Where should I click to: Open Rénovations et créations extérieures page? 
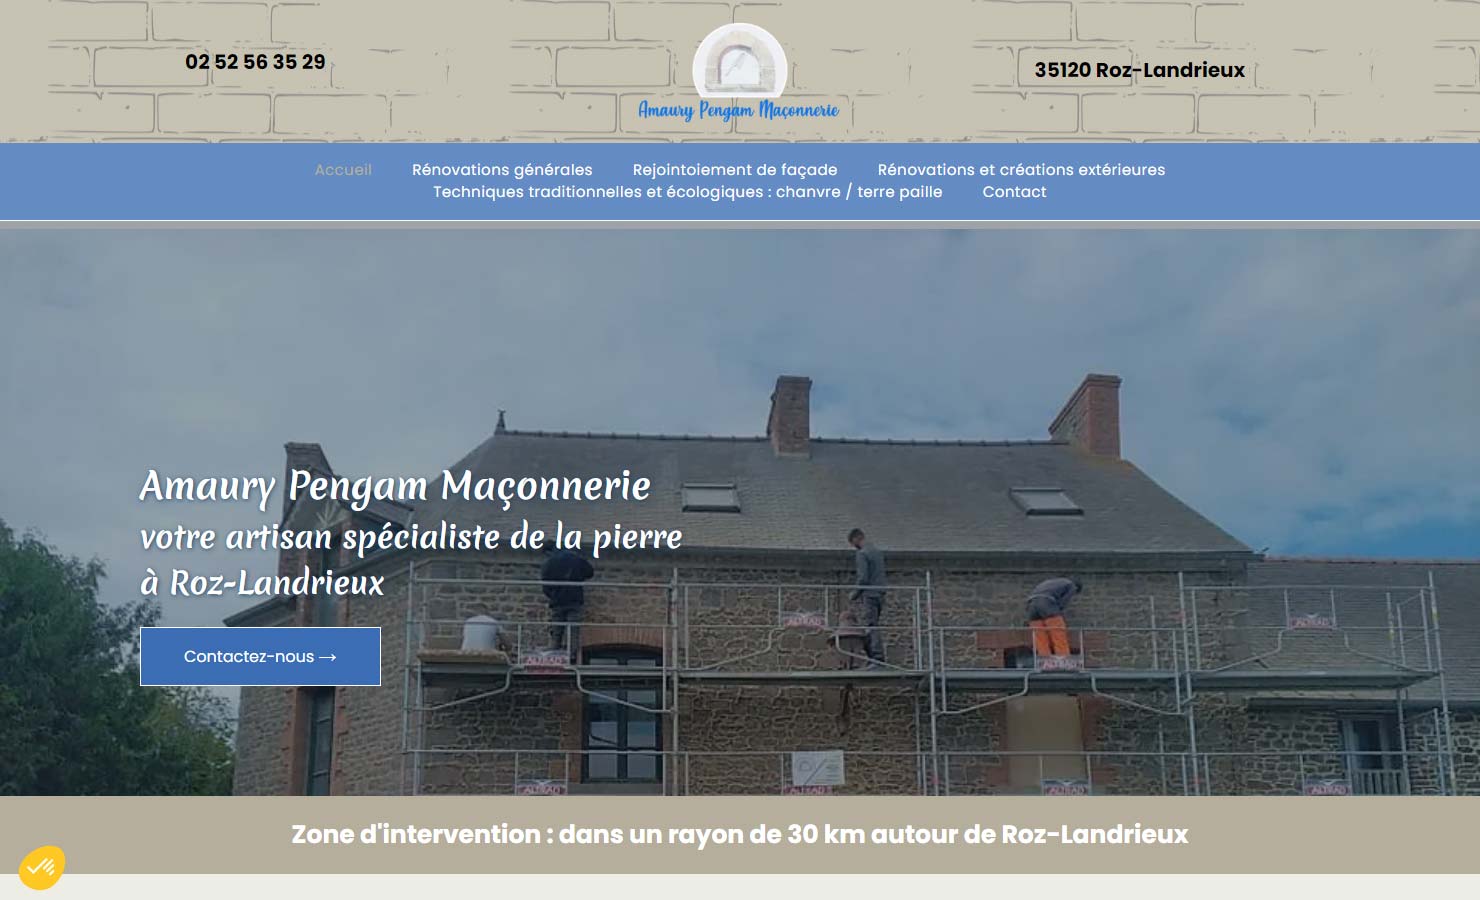pyautogui.click(x=1021, y=170)
